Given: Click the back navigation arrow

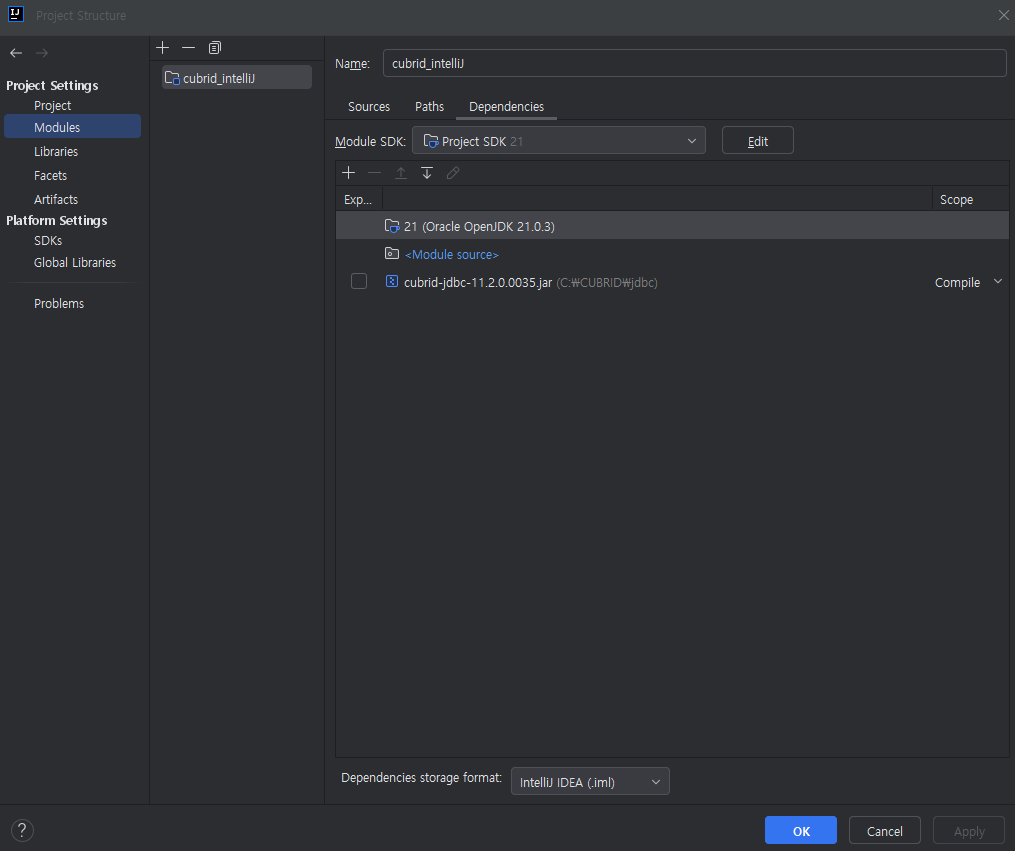Looking at the screenshot, I should [15, 52].
